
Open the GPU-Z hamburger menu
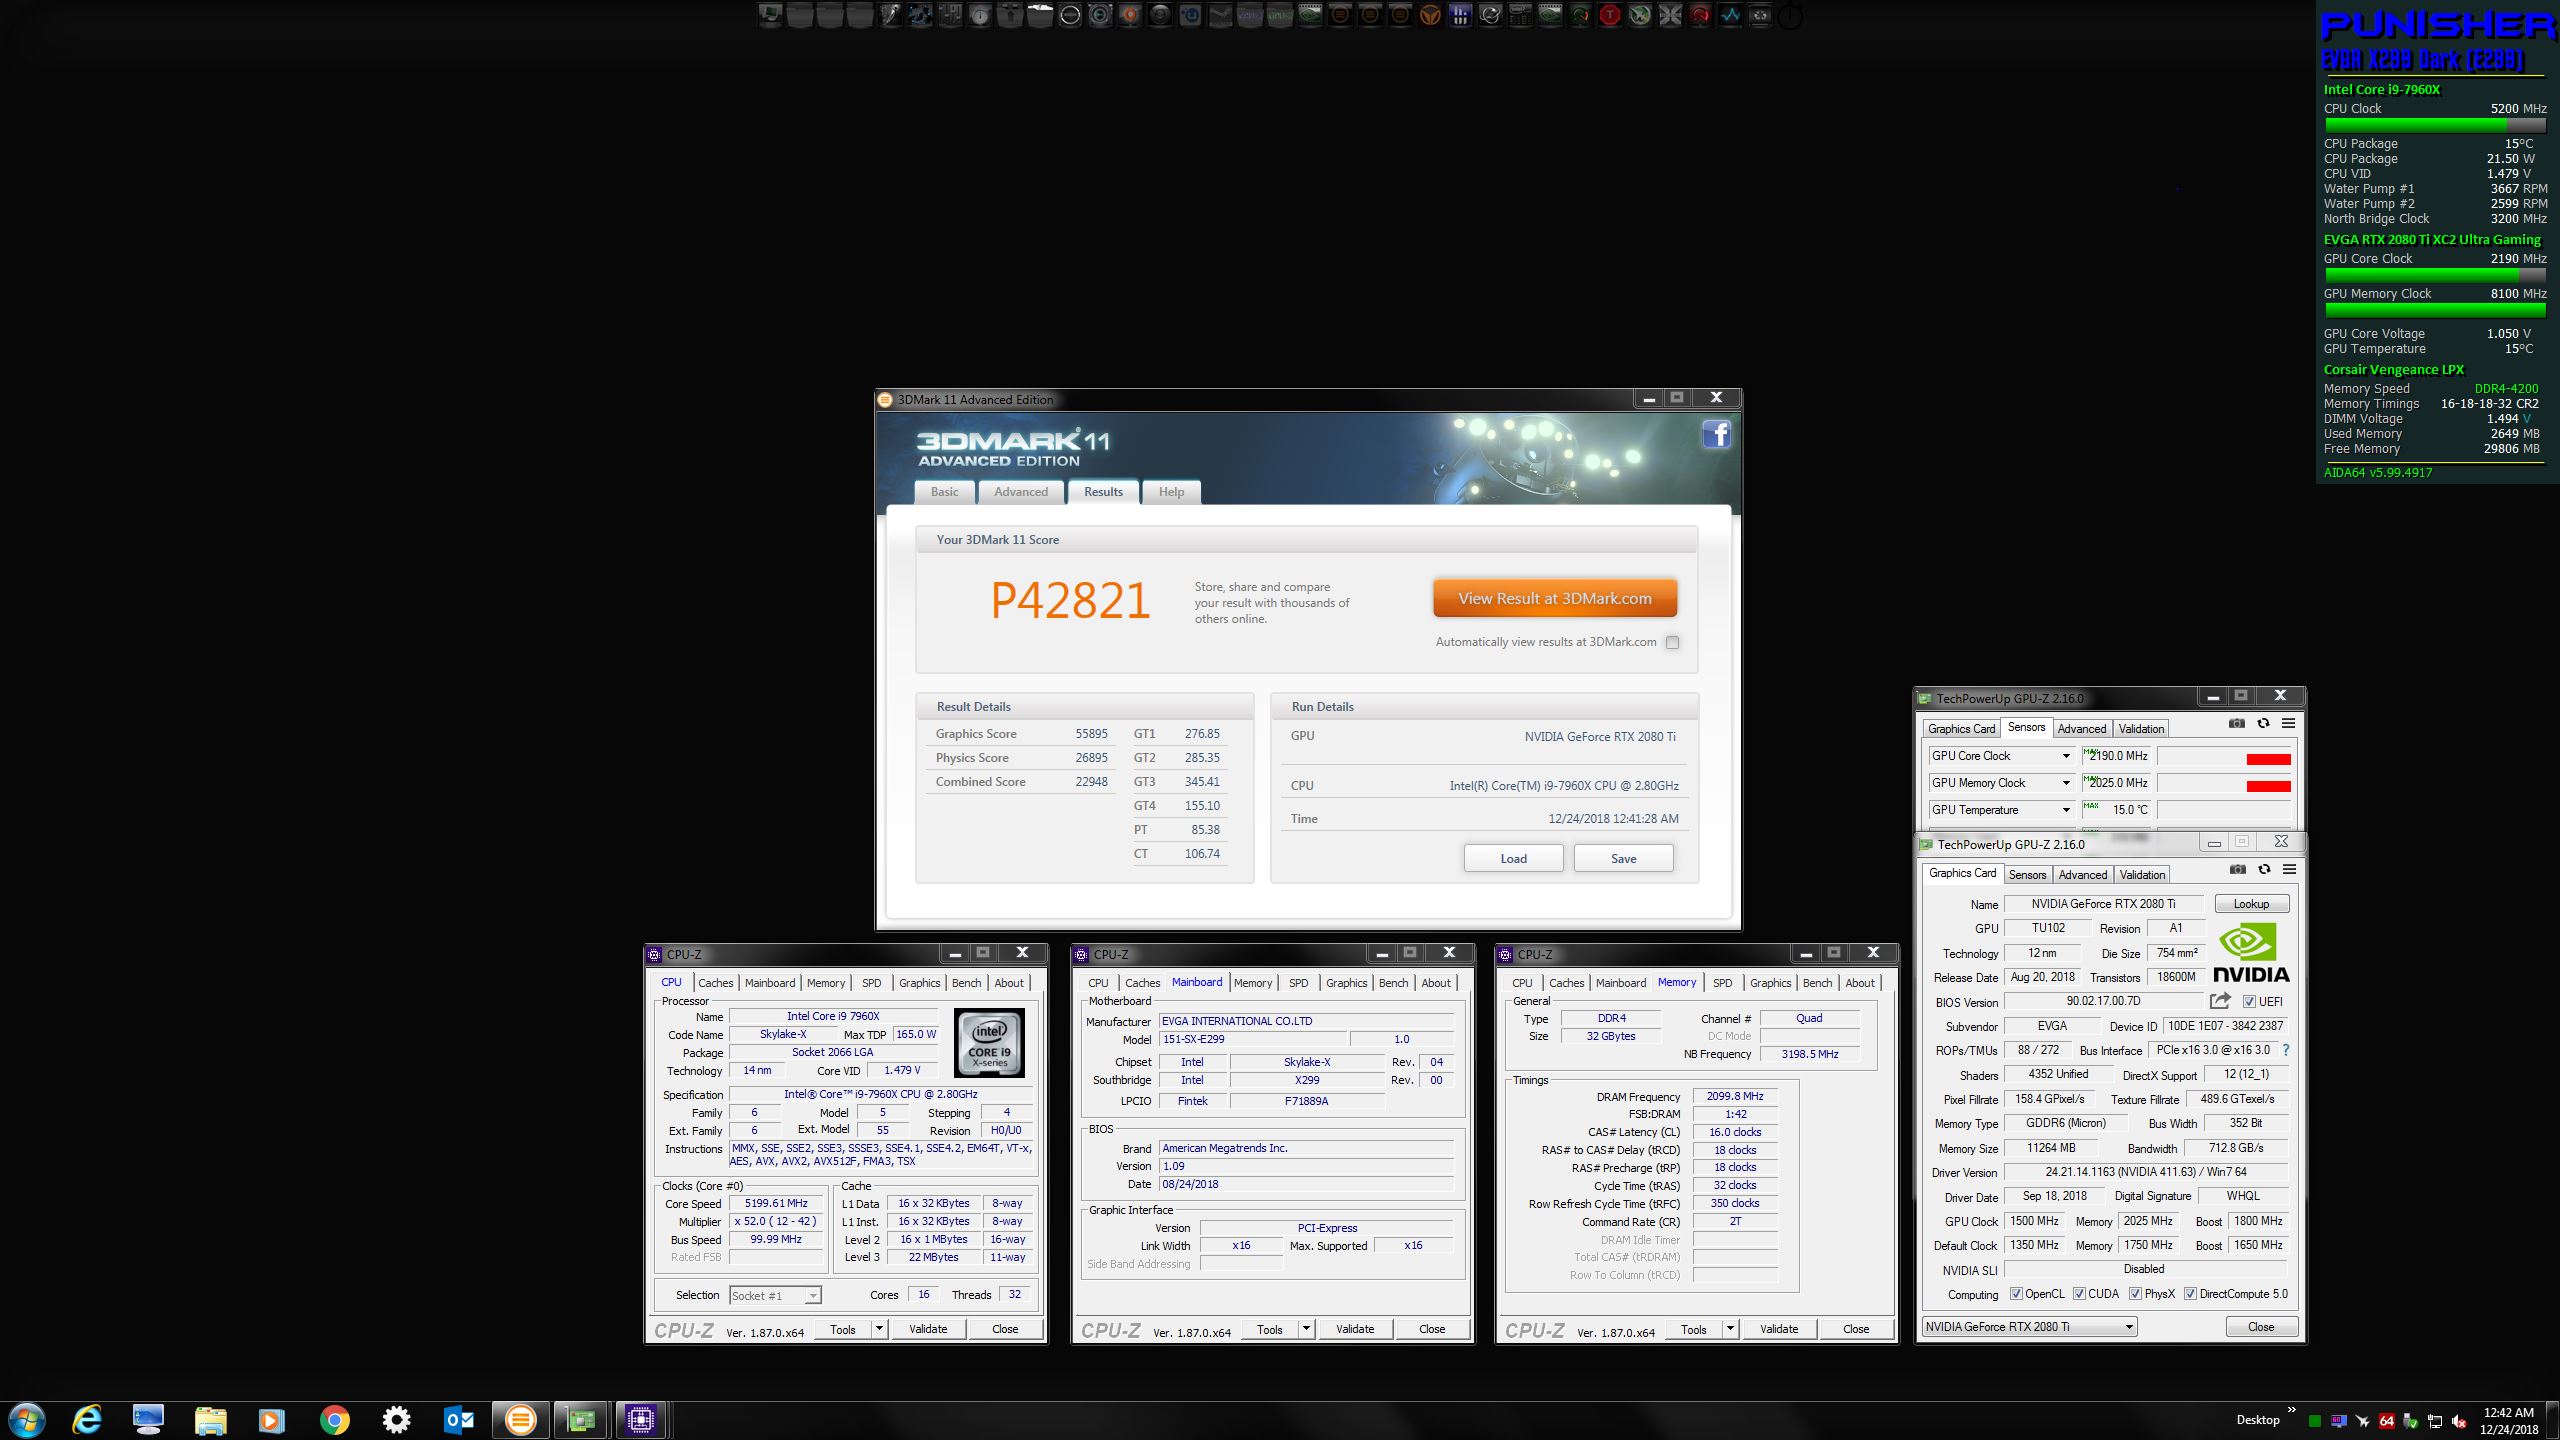pyautogui.click(x=2289, y=869)
